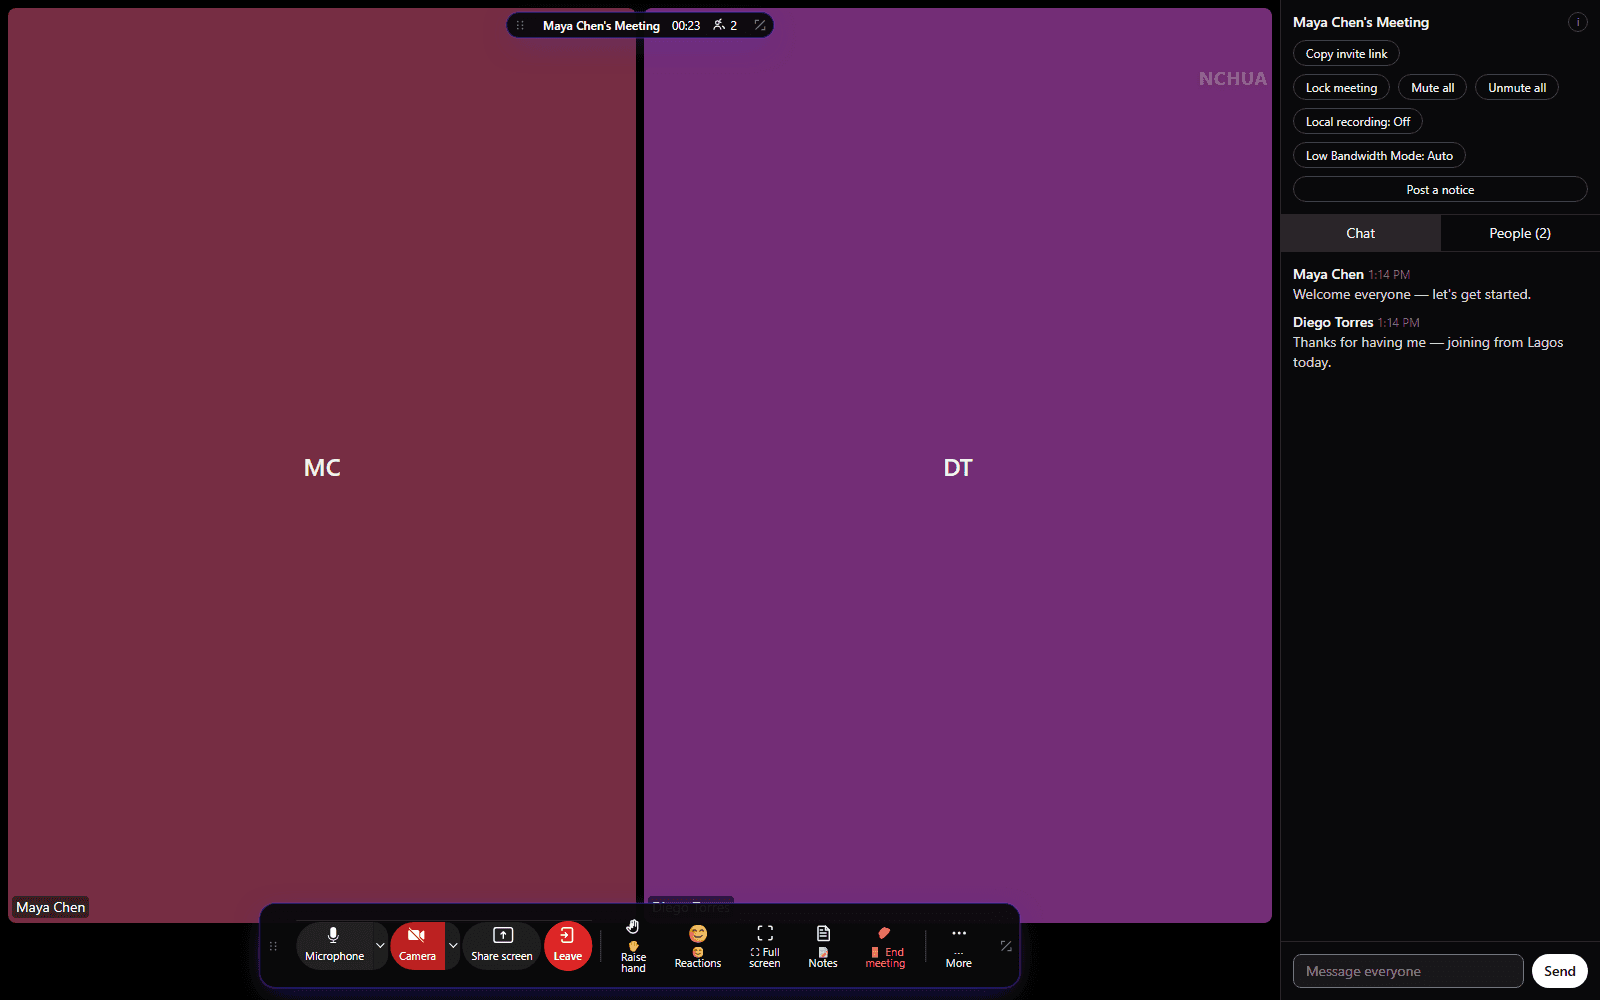Collapse the bottom toolbar with the resize icon
This screenshot has width=1600, height=1000.
[1006, 946]
